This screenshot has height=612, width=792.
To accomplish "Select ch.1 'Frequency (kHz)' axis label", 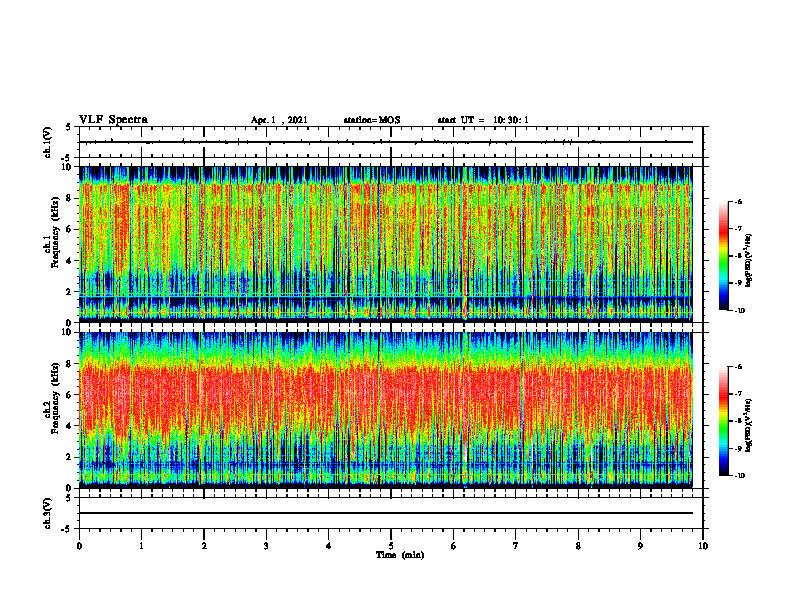I will click(x=55, y=231).
